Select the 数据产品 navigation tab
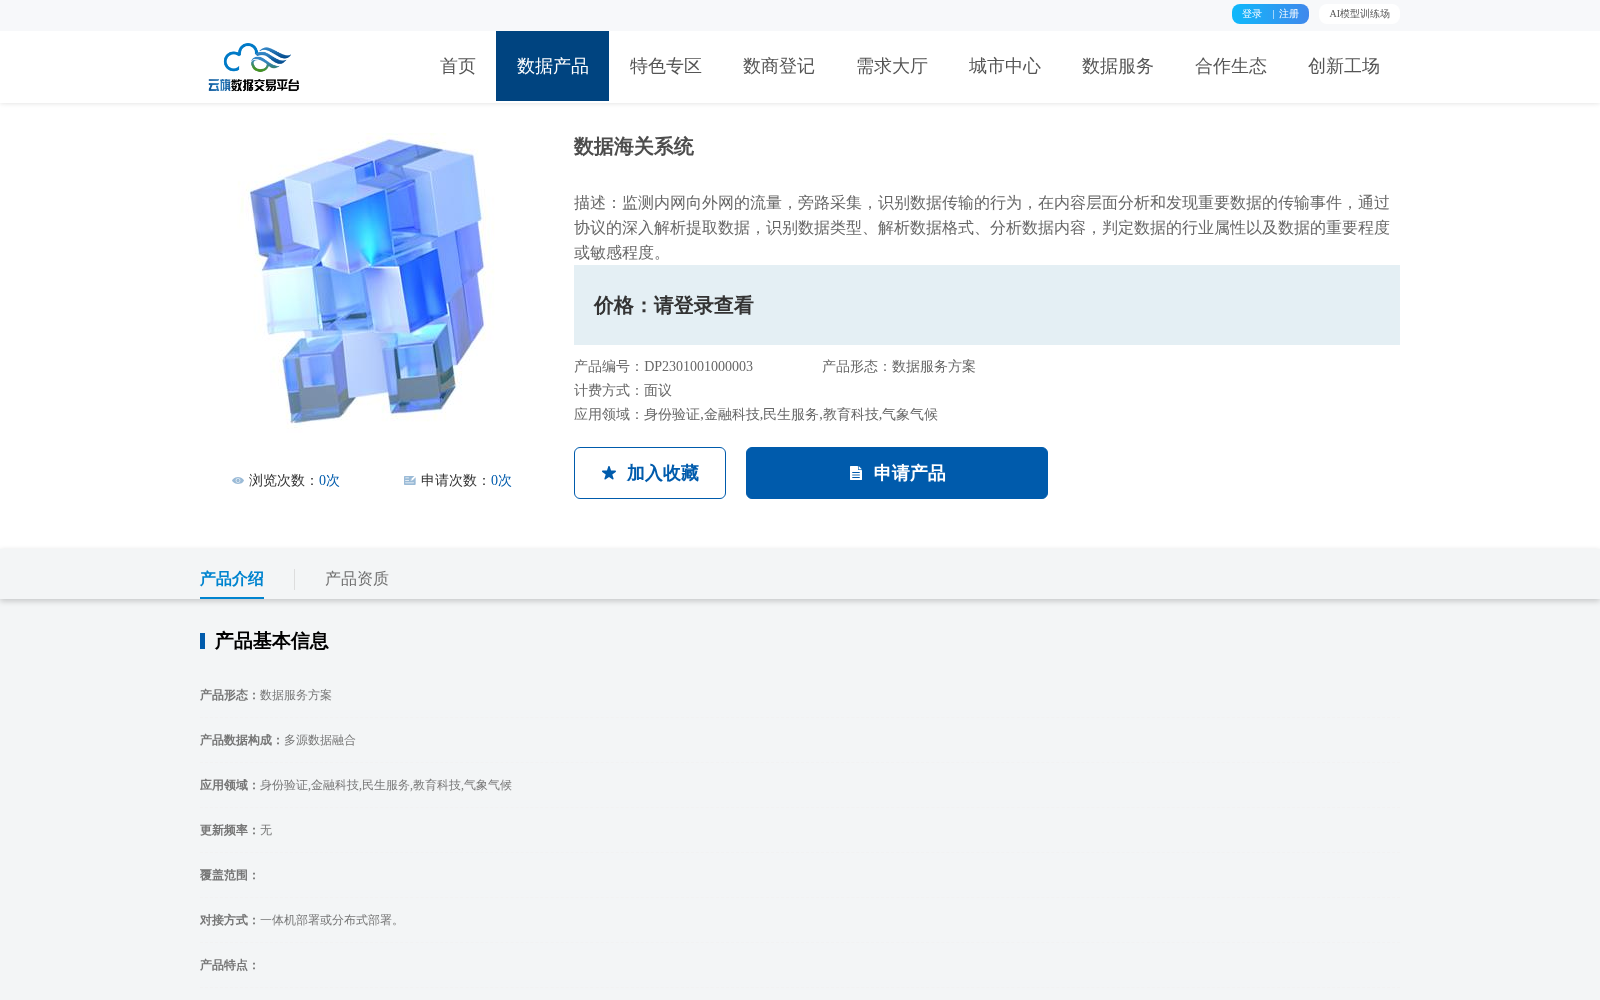Screen dimensions: 1600x1000 [552, 66]
